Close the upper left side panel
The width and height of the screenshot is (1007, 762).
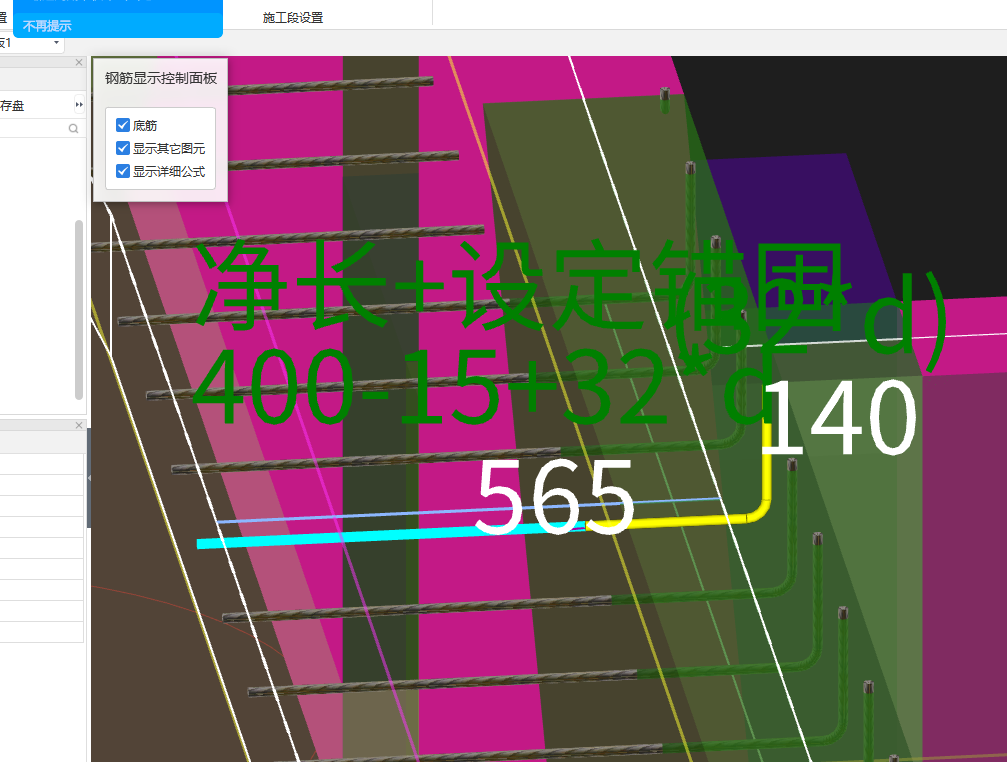pos(79,62)
